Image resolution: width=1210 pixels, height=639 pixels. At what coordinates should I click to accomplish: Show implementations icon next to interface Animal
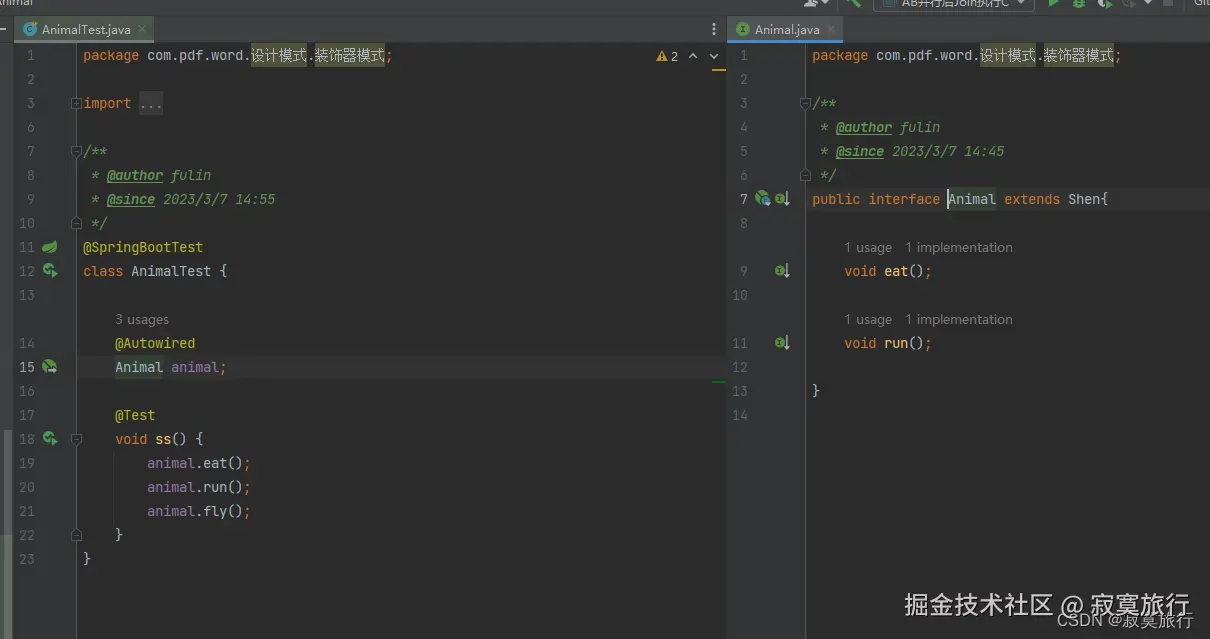[x=783, y=199]
